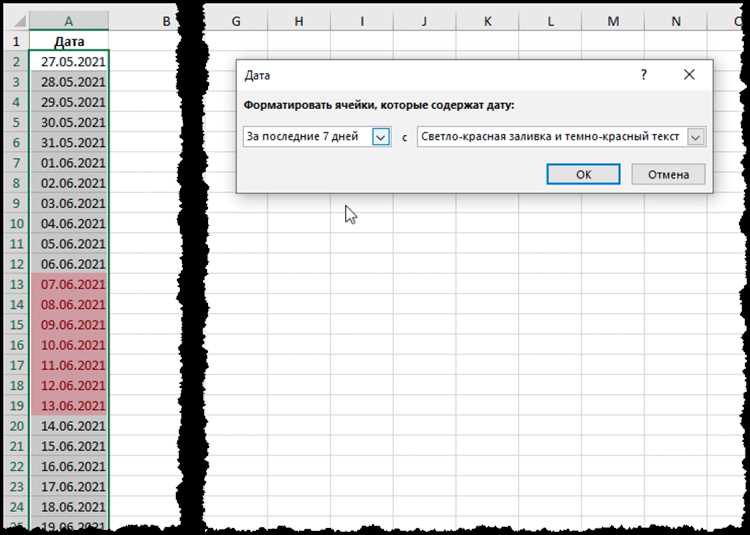Select cell with 02.06.2021
Screen dimensions: 750x535
coord(69,183)
